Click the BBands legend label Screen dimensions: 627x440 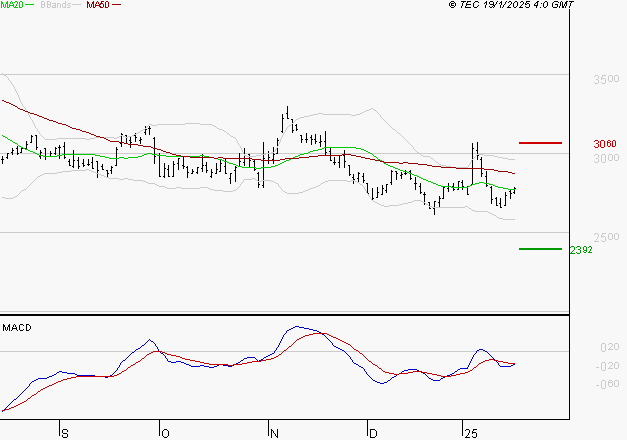[54, 5]
